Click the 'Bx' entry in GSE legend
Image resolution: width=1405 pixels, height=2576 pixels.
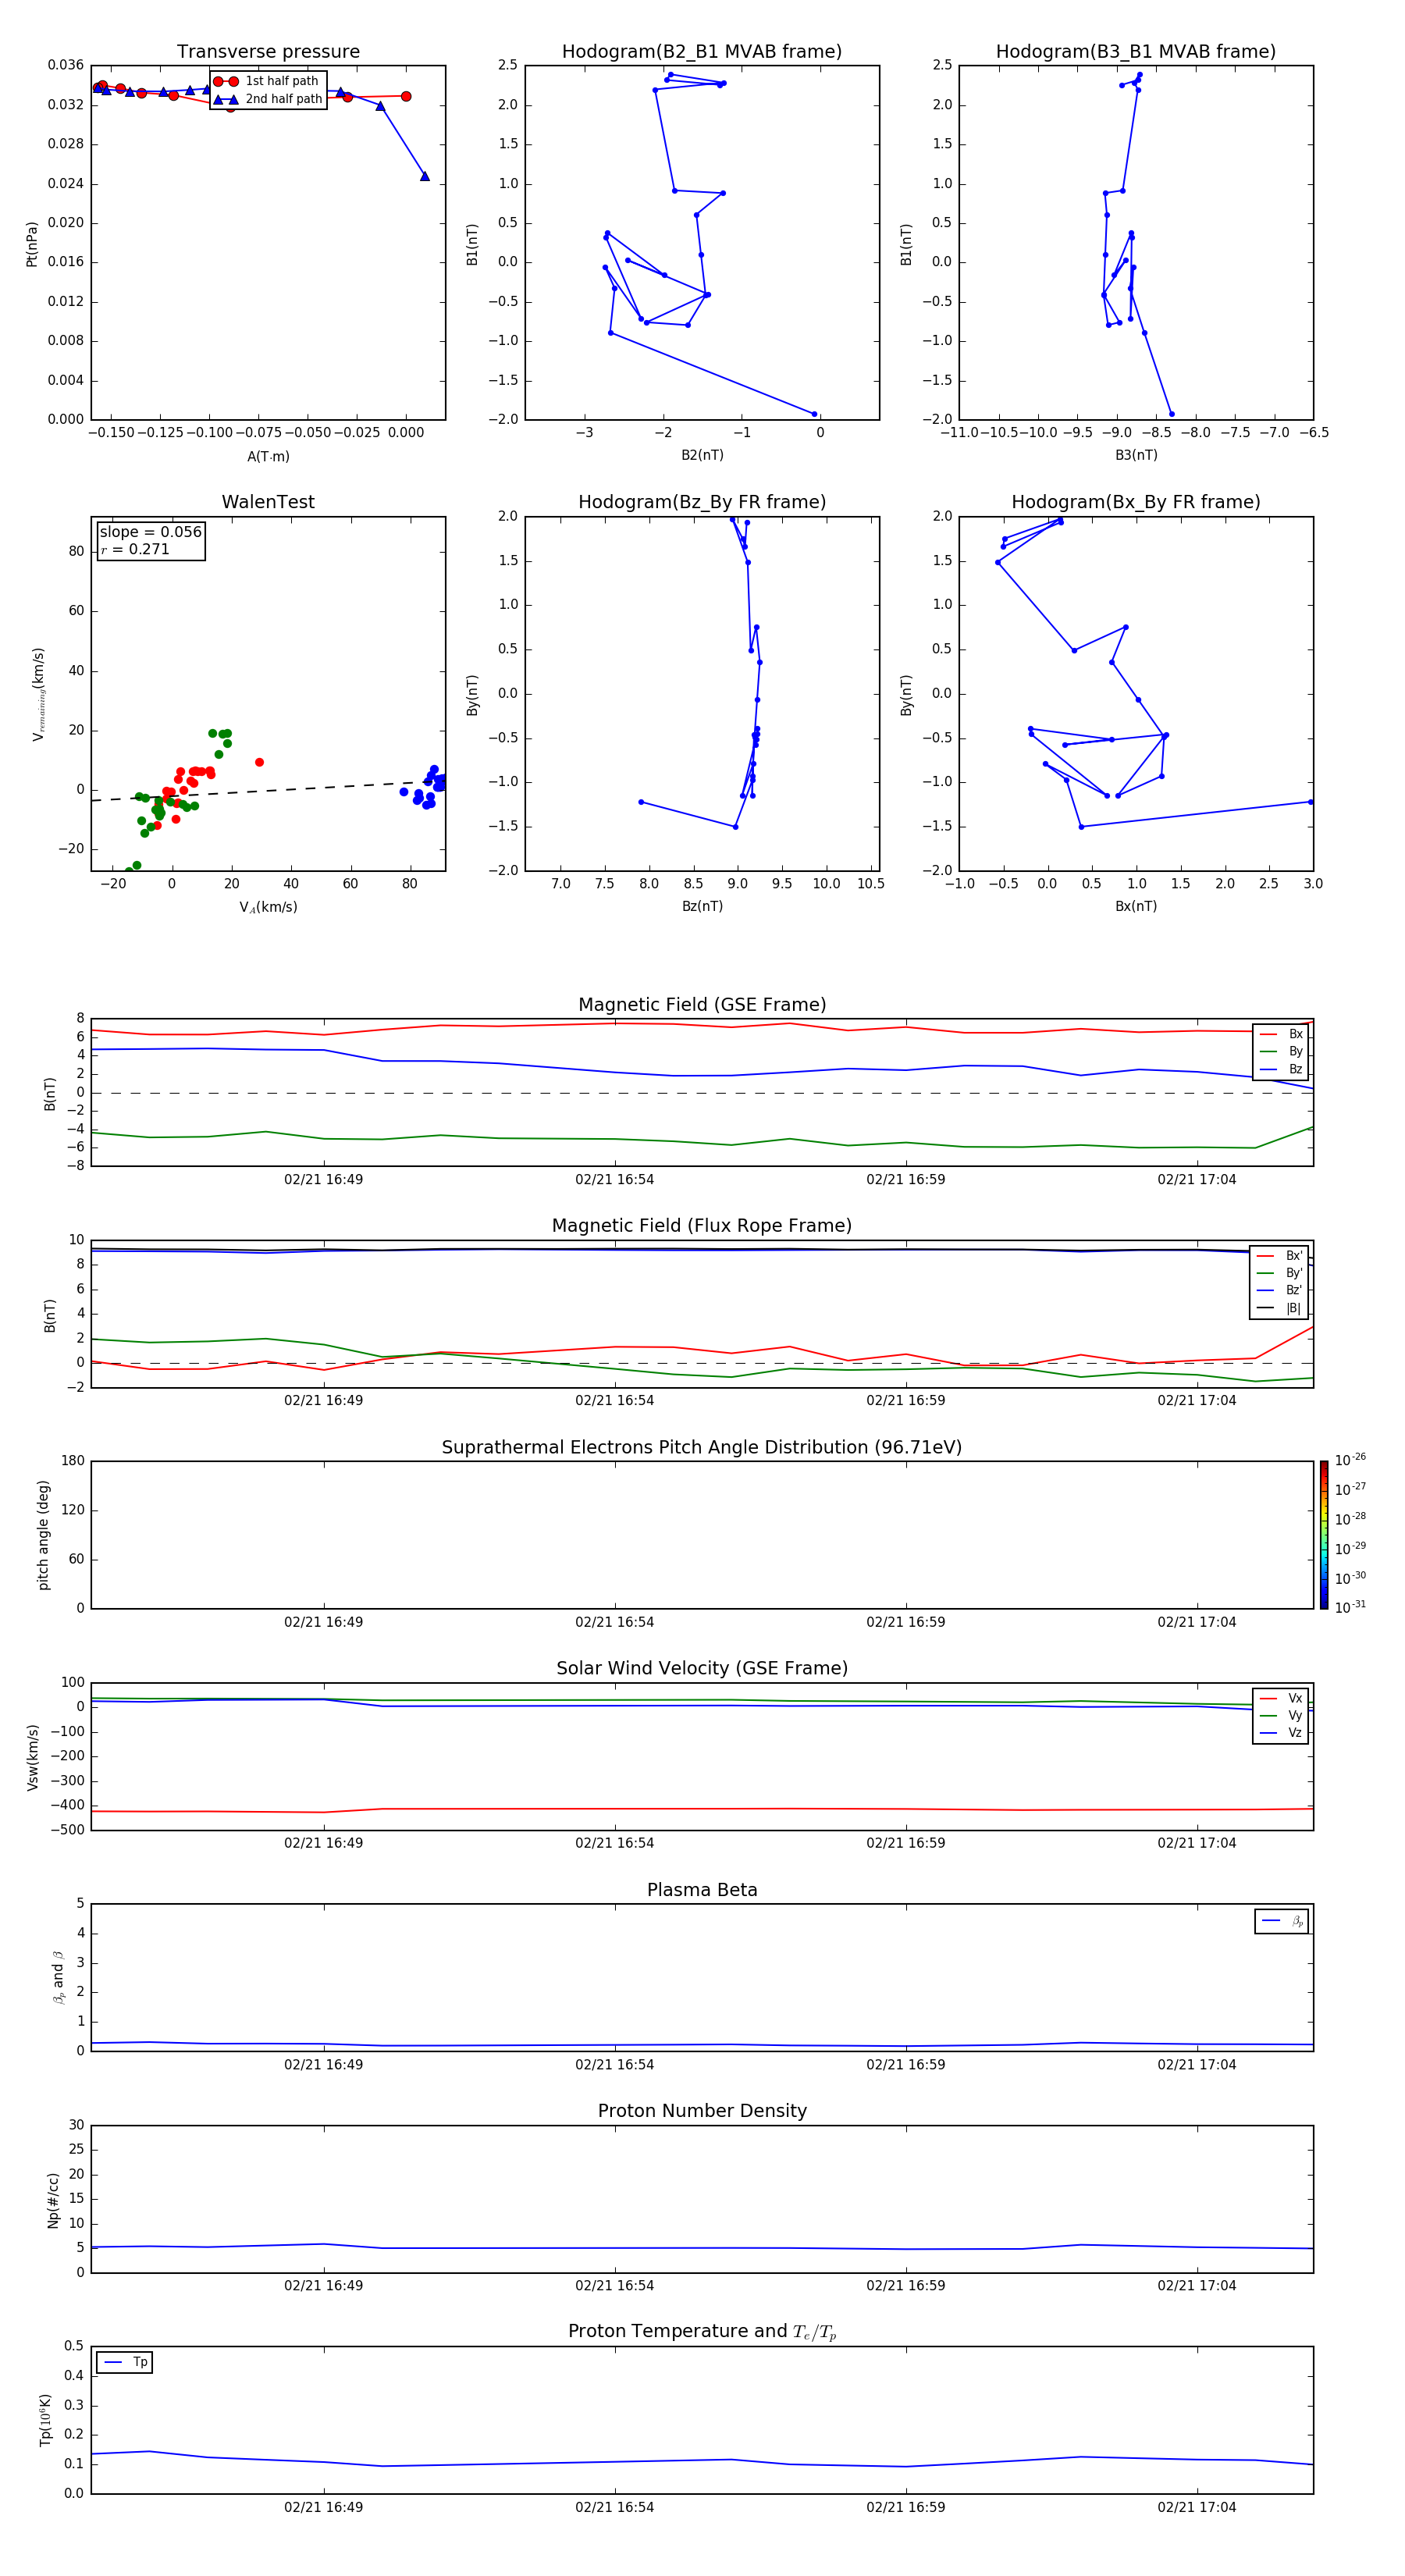click(x=1281, y=1034)
